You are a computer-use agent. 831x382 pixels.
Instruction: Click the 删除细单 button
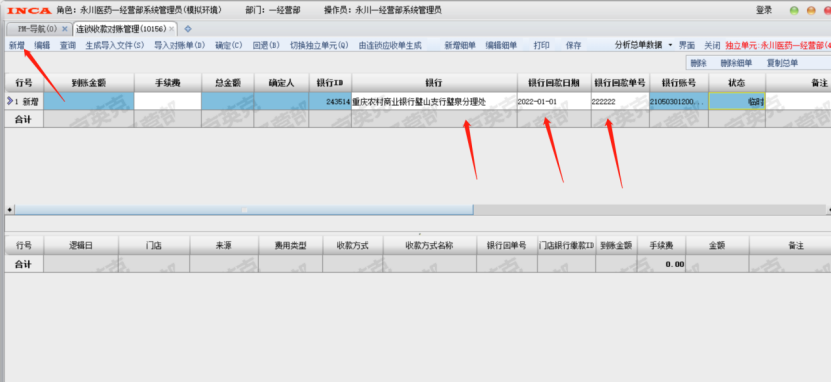[x=736, y=63]
